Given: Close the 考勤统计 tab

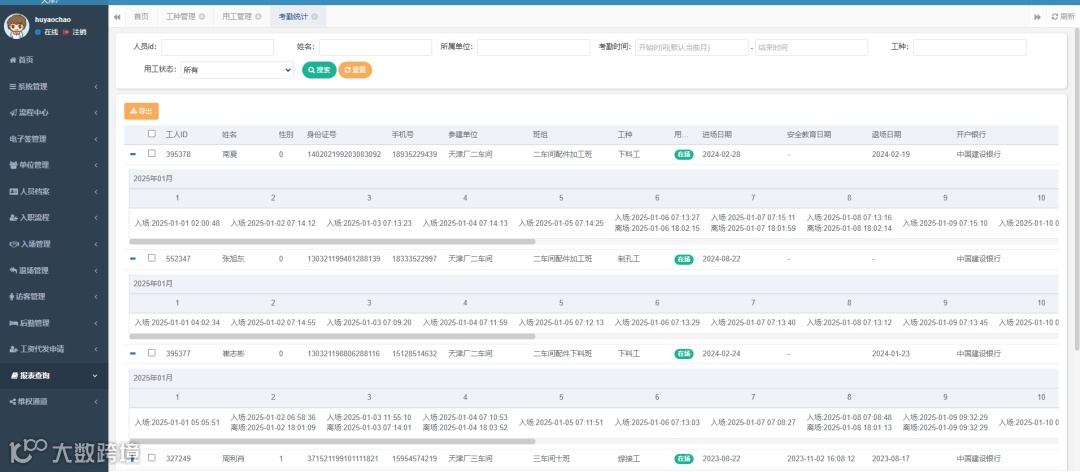Looking at the screenshot, I should [315, 17].
